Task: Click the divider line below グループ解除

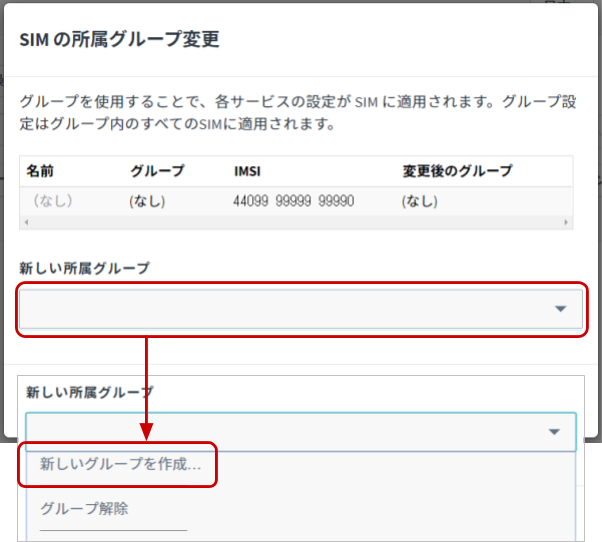Action: click(x=113, y=530)
